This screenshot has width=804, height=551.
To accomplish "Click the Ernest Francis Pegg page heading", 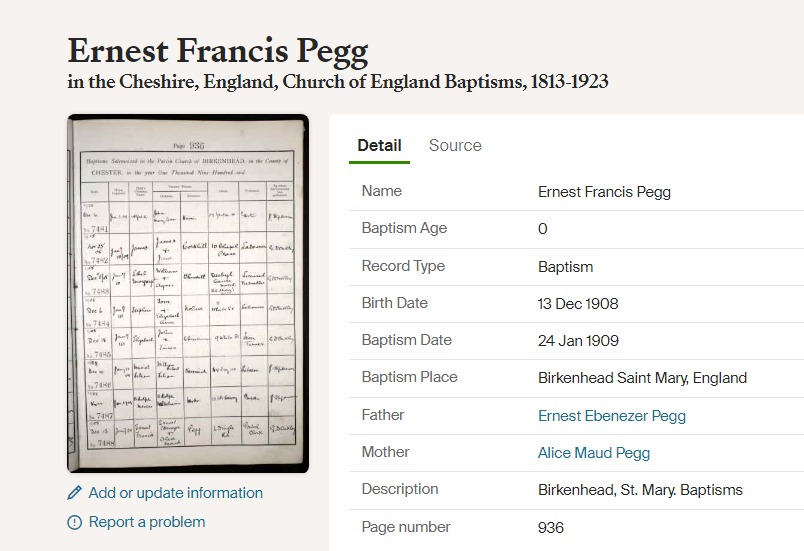I will point(218,51).
